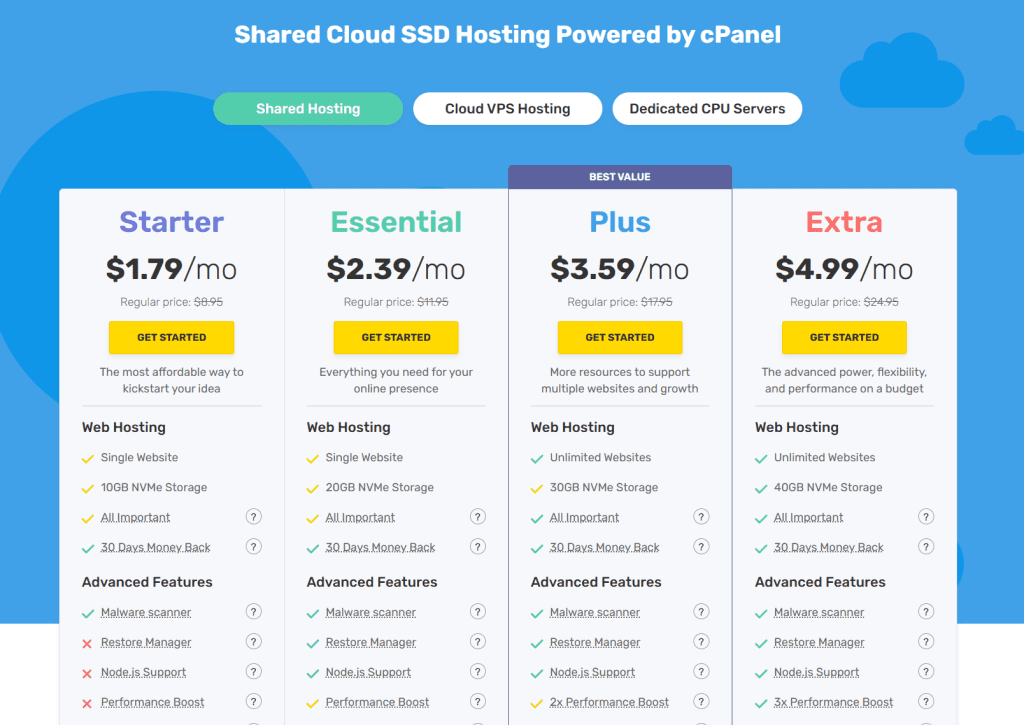Select the Shared Hosting tab
This screenshot has height=725, width=1024.
coord(308,108)
